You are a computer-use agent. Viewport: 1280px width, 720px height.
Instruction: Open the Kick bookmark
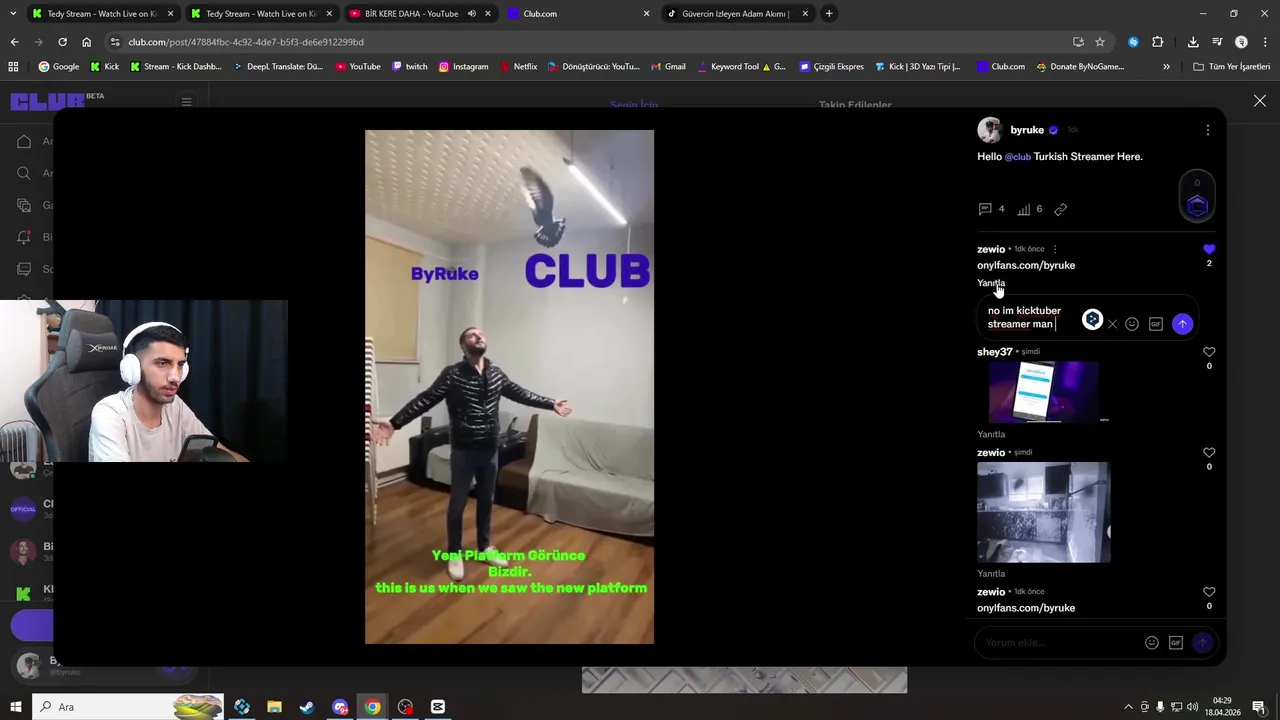[x=104, y=67]
